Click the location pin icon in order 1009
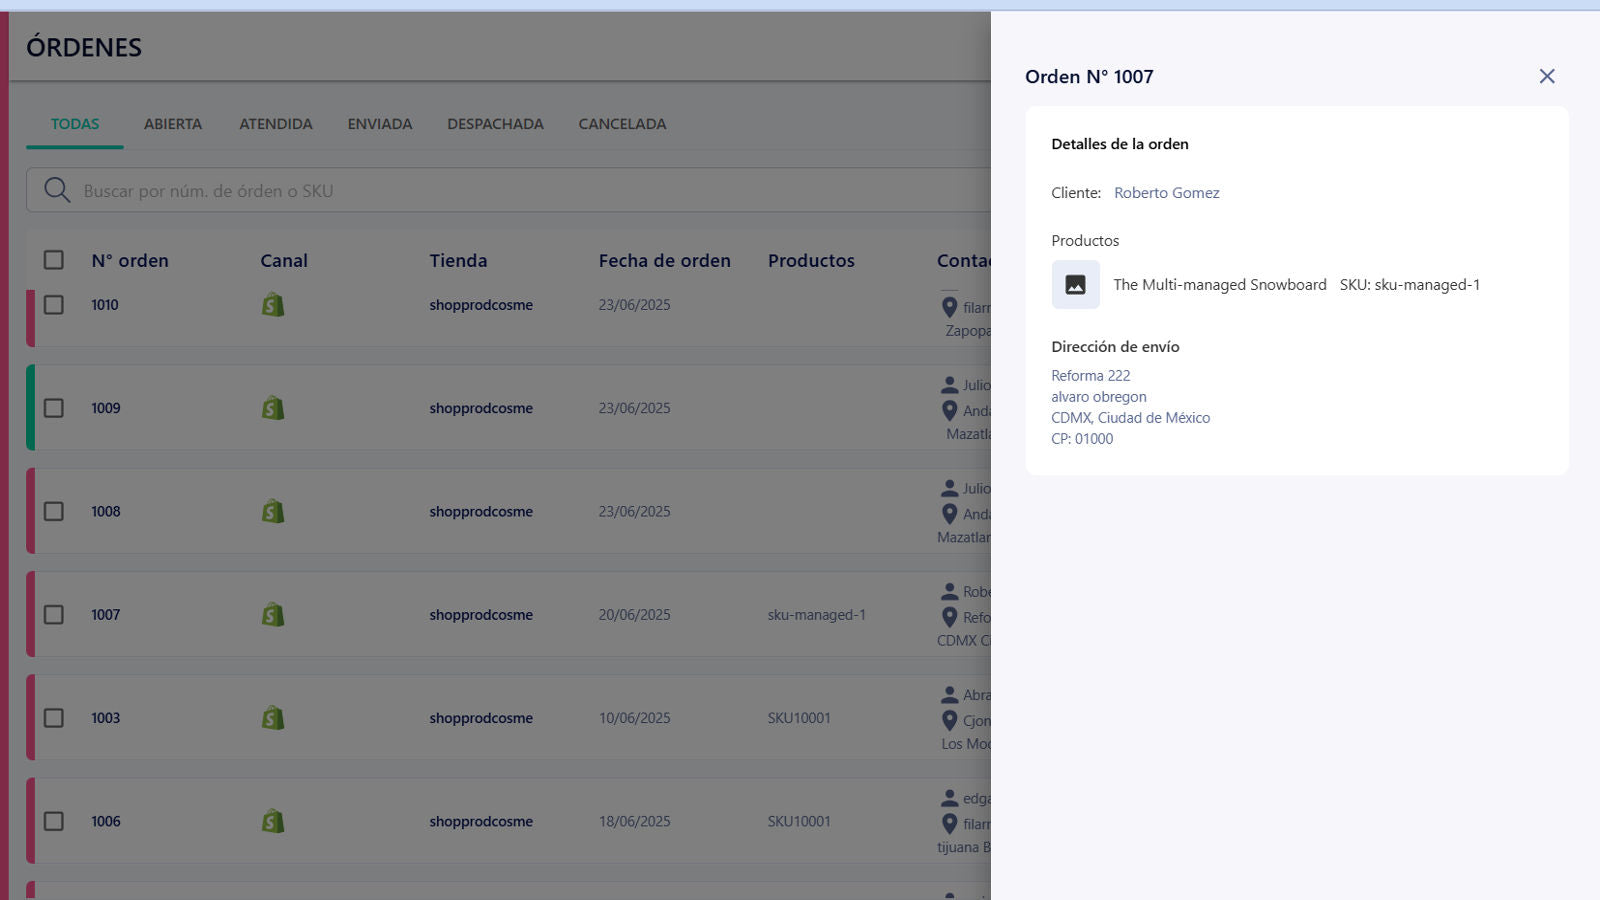Viewport: 1600px width, 900px height. pyautogui.click(x=949, y=410)
